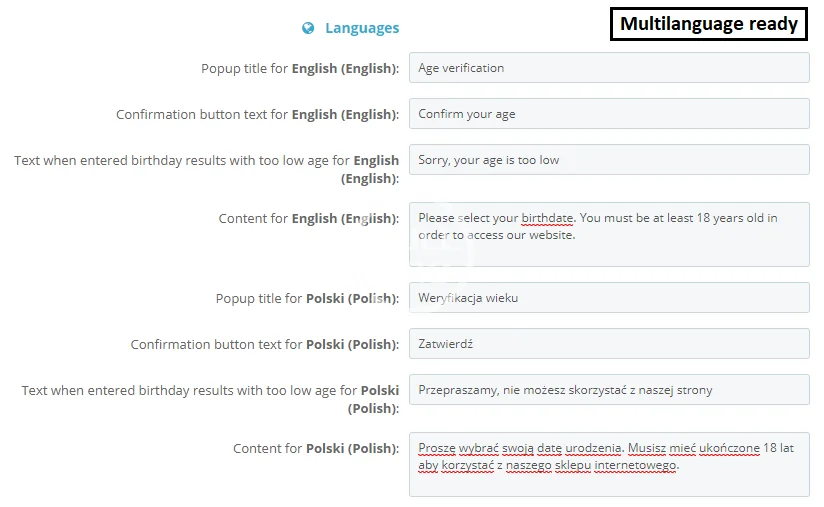824x507 pixels.
Task: Click the 'Popup title for Polski' label
Action: pyautogui.click(x=307, y=298)
